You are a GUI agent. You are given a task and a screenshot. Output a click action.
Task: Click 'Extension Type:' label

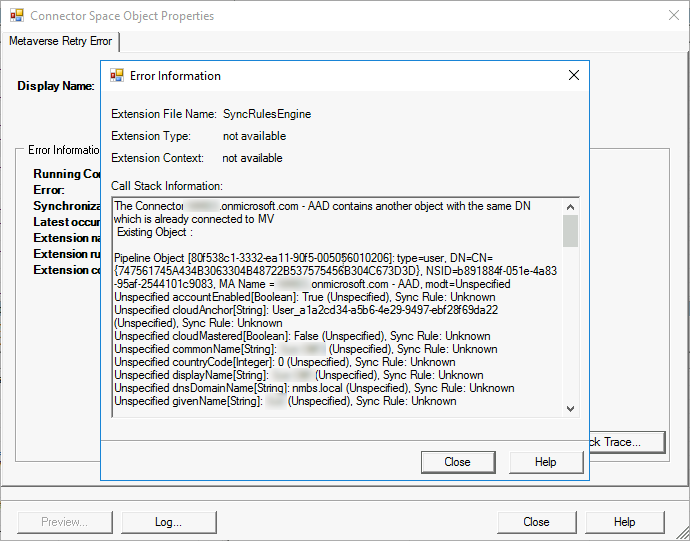[x=151, y=136]
